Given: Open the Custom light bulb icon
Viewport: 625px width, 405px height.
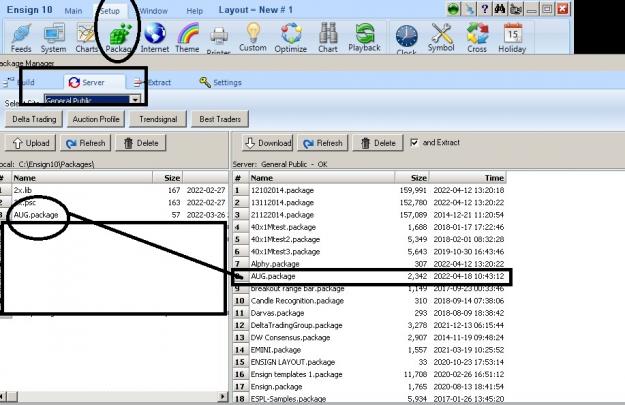Looking at the screenshot, I should click(253, 37).
